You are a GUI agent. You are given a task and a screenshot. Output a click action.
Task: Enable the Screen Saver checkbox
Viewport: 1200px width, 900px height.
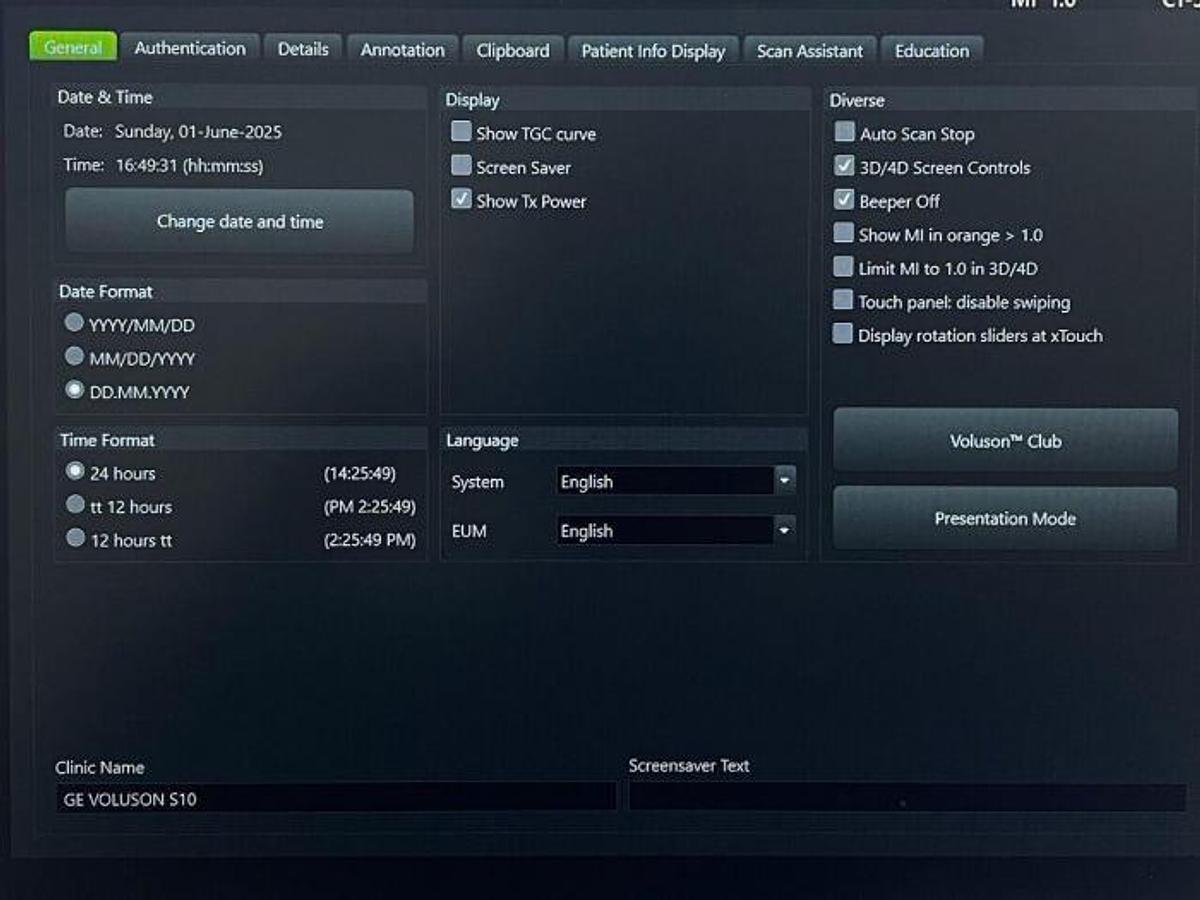point(461,166)
